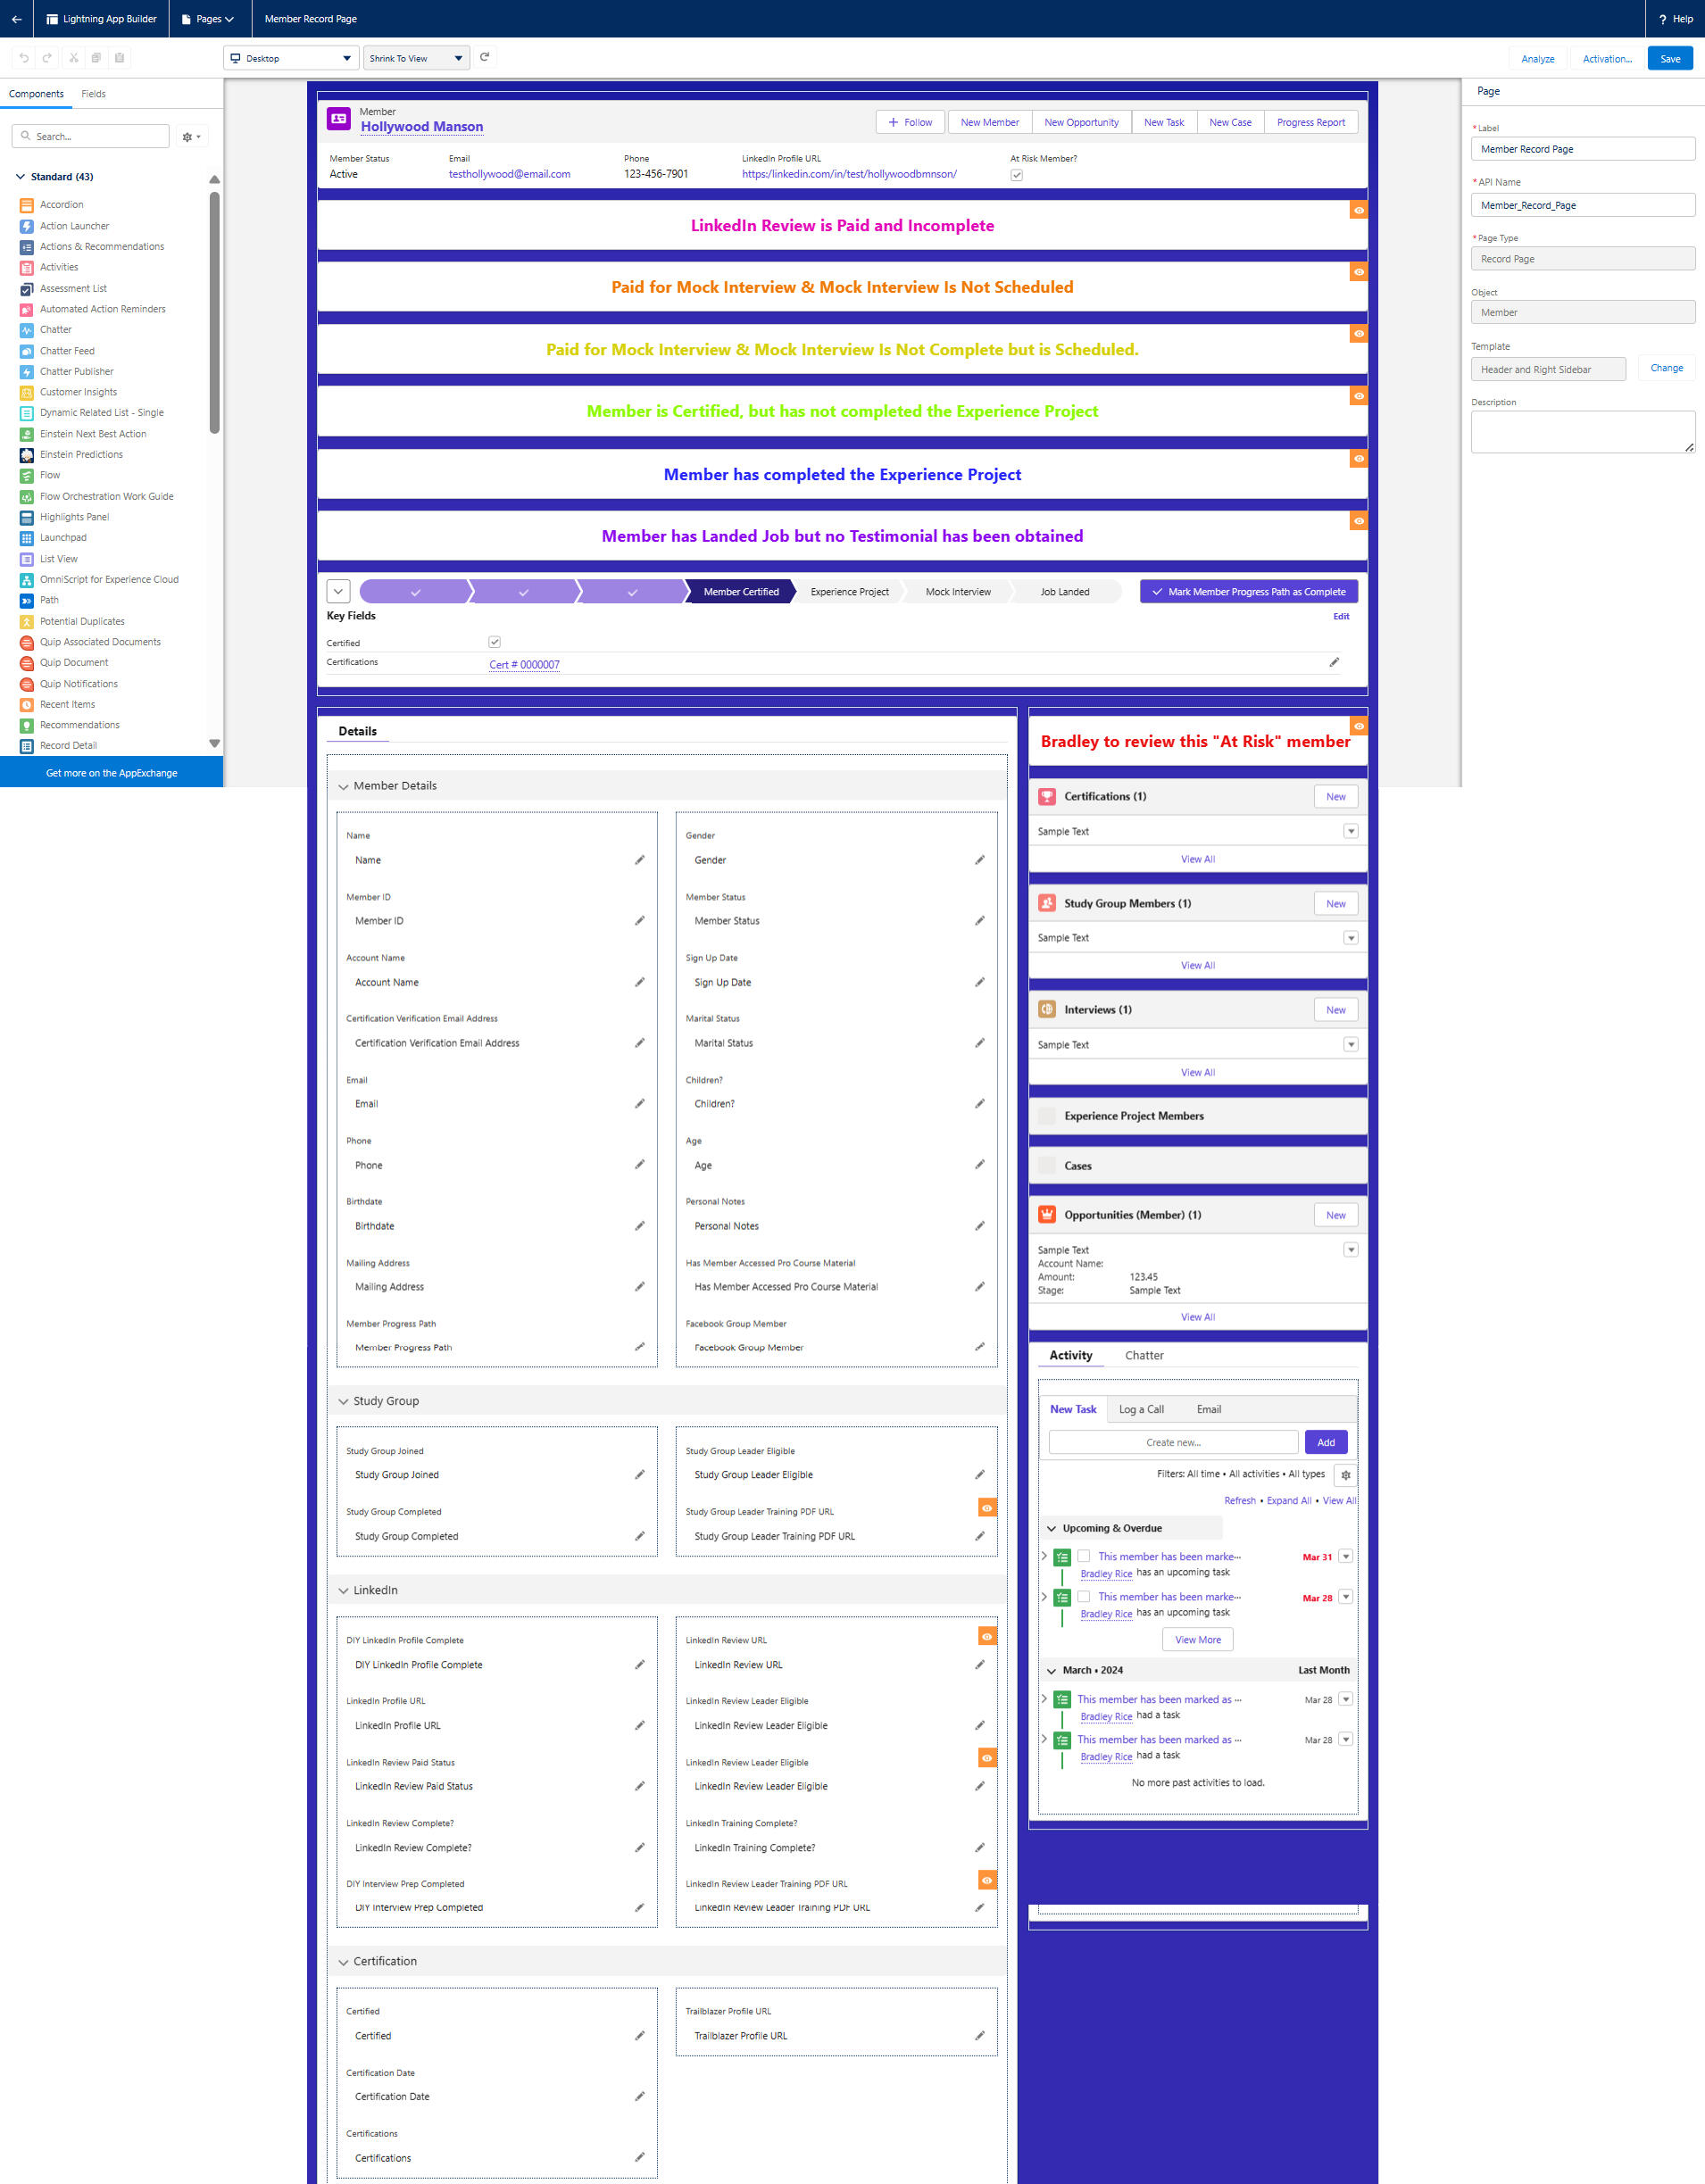Toggle the Certified checkbox in Key Fields
Screen dimensions: 1705x2184
tap(494, 642)
